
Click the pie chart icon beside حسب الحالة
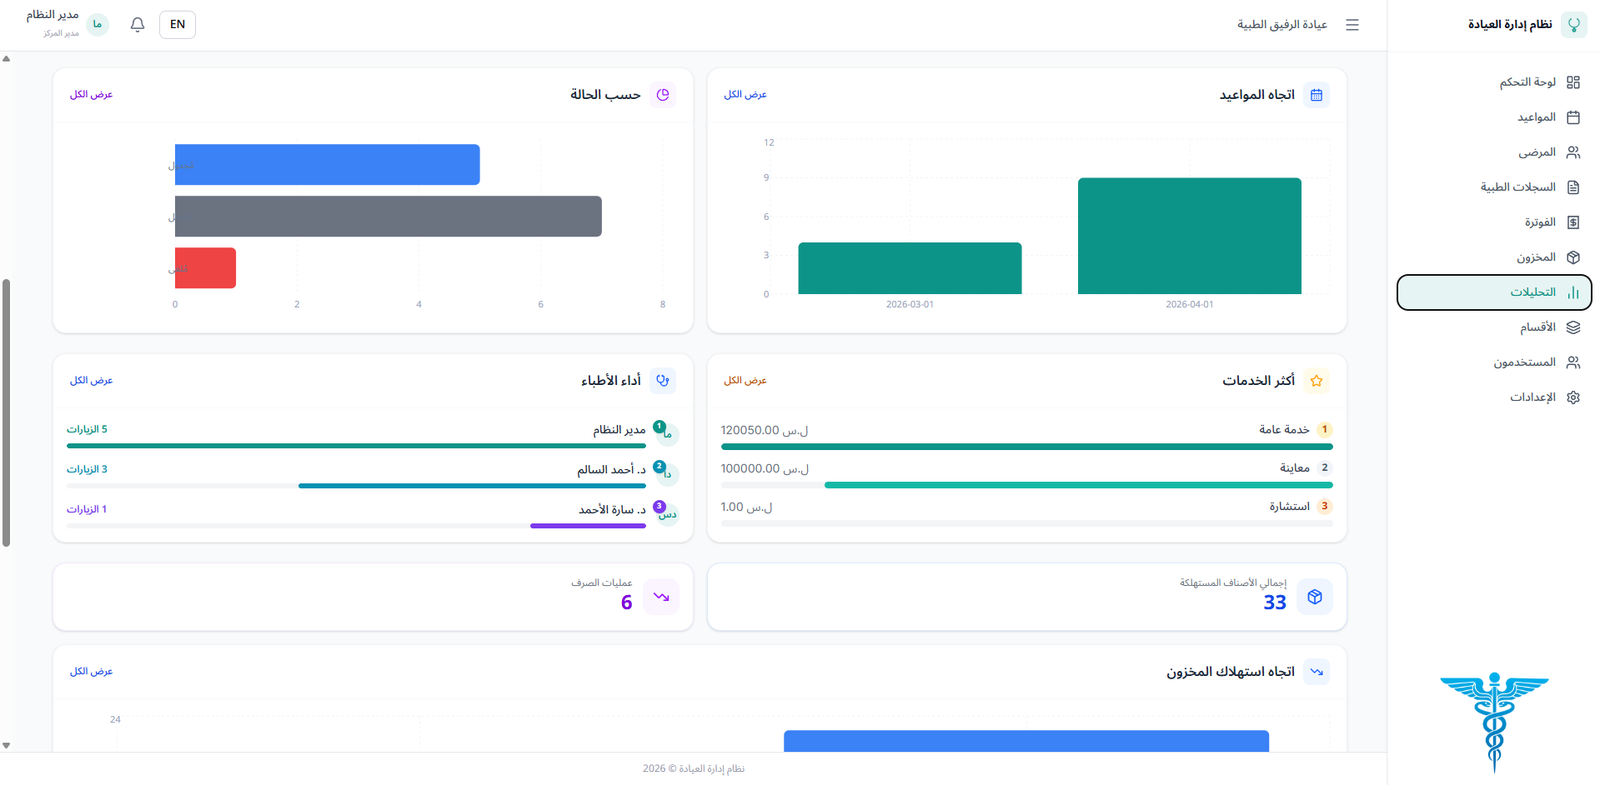[x=662, y=95]
